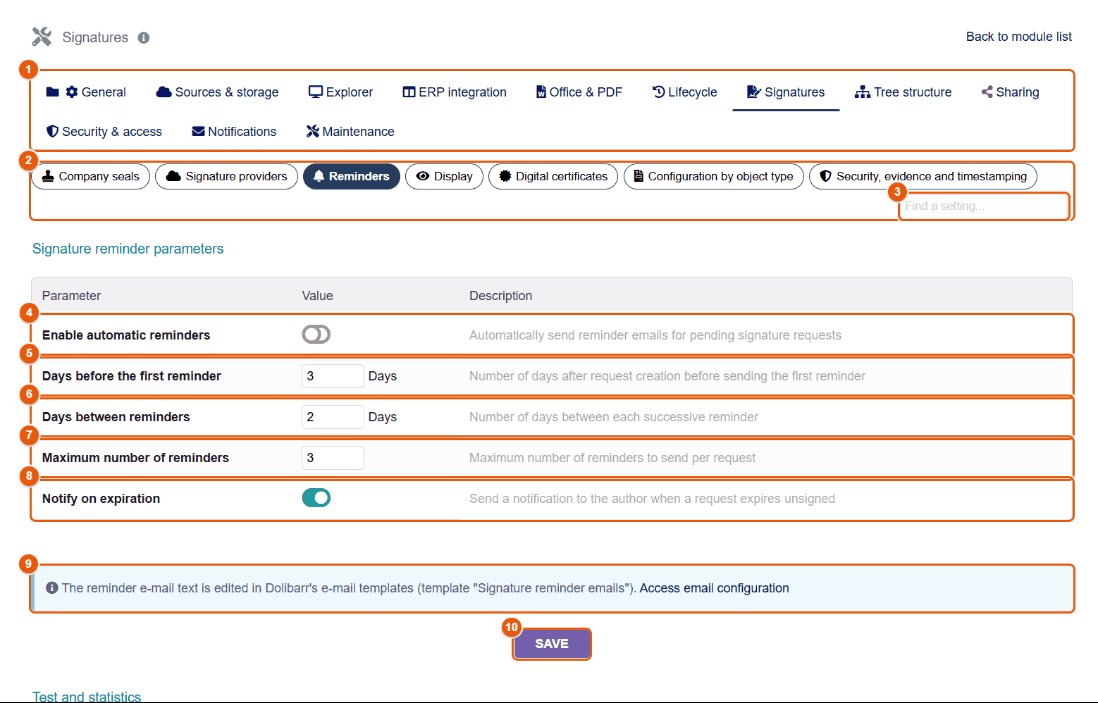The height and width of the screenshot is (703, 1098).
Task: Switch to Signature providers sub-tab
Action: pos(227,176)
